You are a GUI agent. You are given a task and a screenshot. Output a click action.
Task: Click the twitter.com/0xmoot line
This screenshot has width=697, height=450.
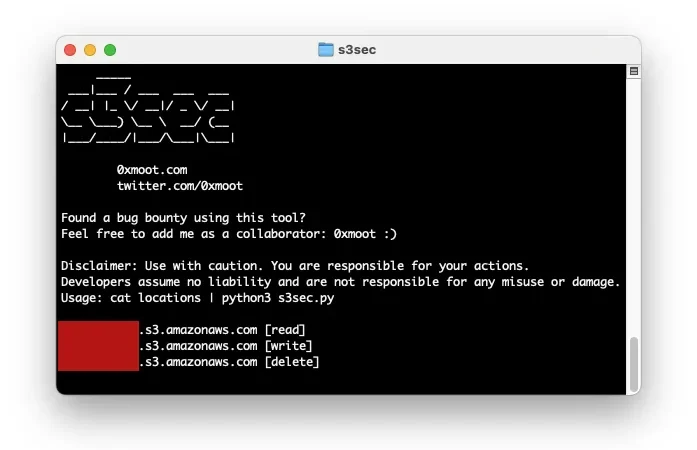point(180,186)
